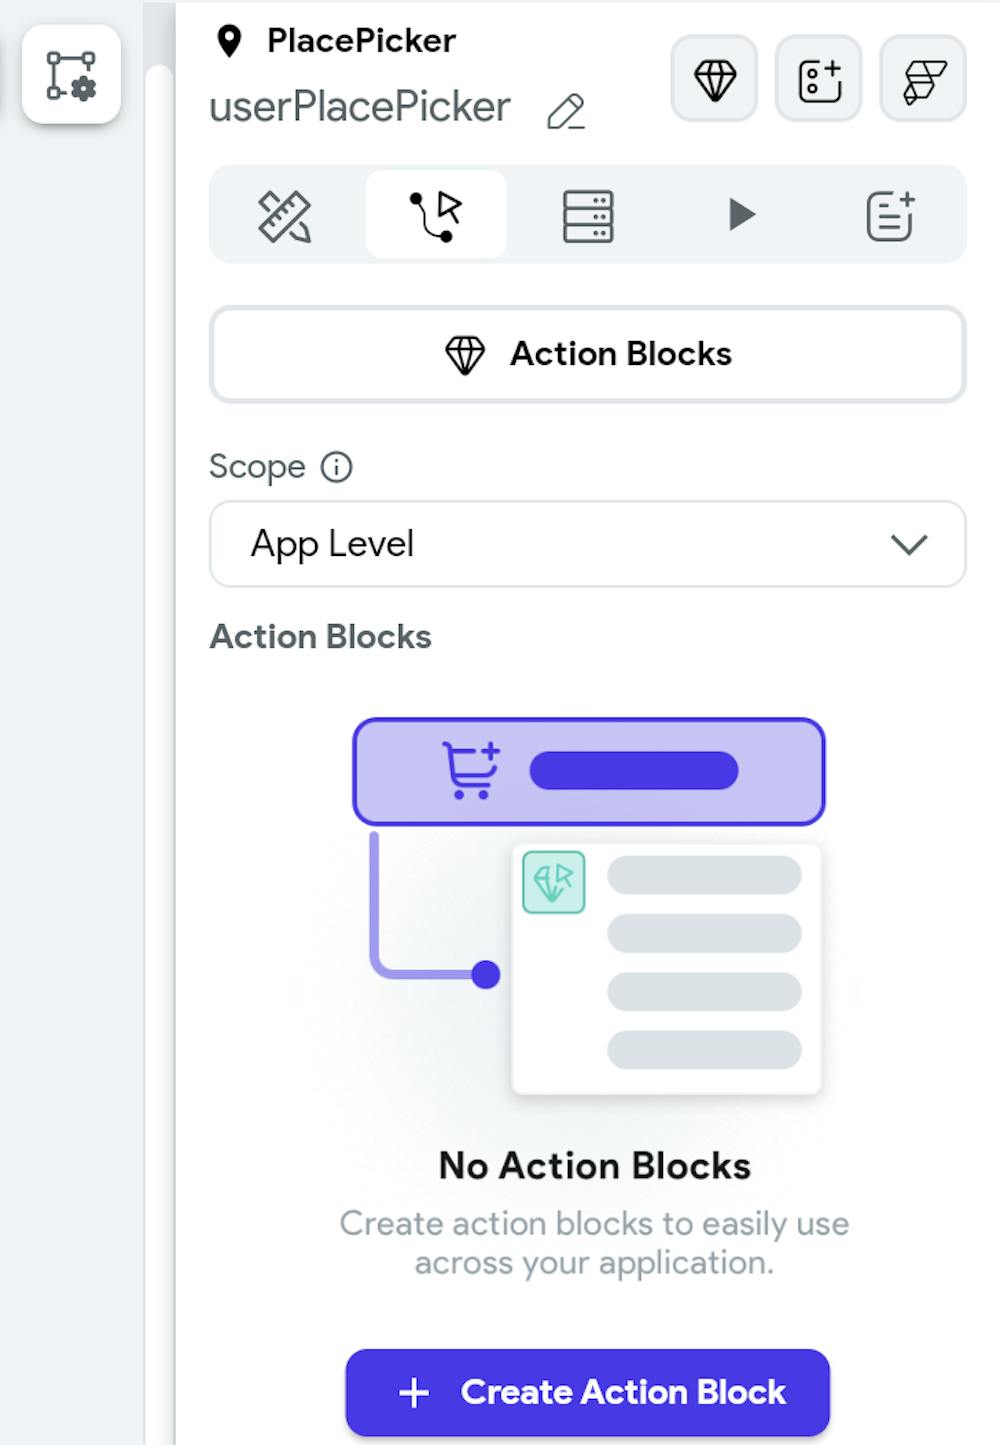Open the animations tab with play icon

tap(741, 215)
